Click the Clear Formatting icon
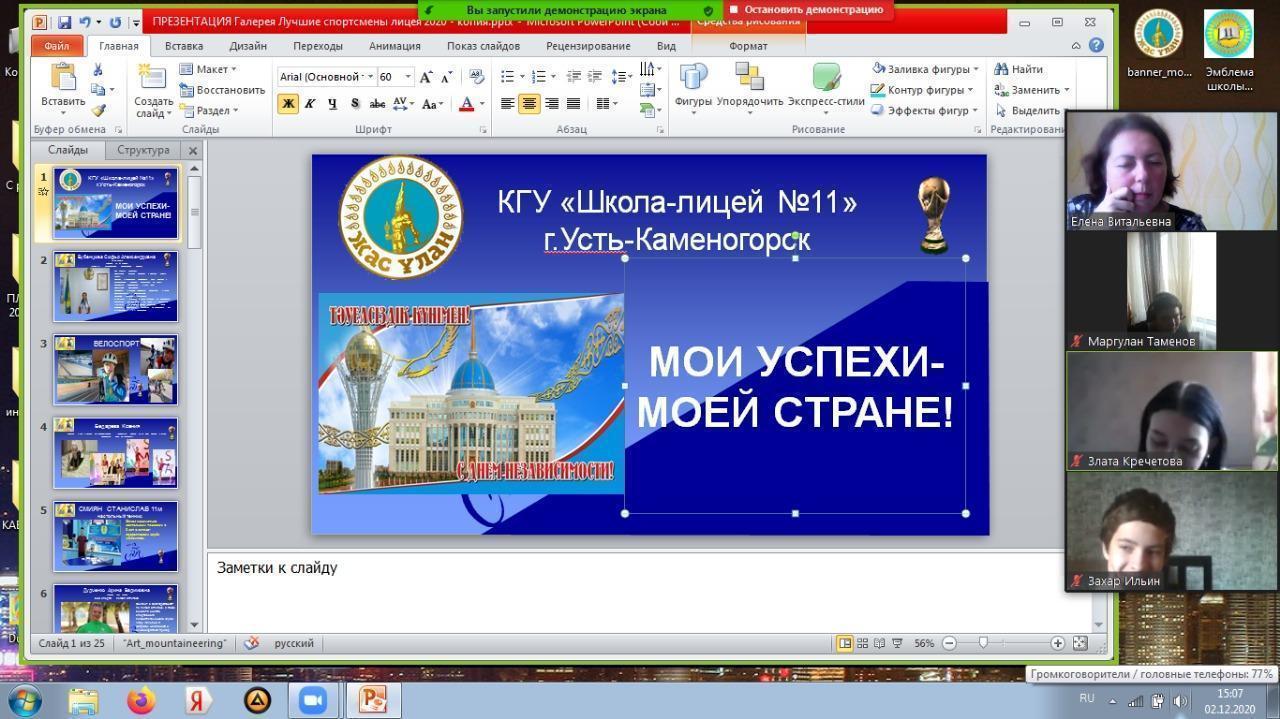 click(x=476, y=77)
